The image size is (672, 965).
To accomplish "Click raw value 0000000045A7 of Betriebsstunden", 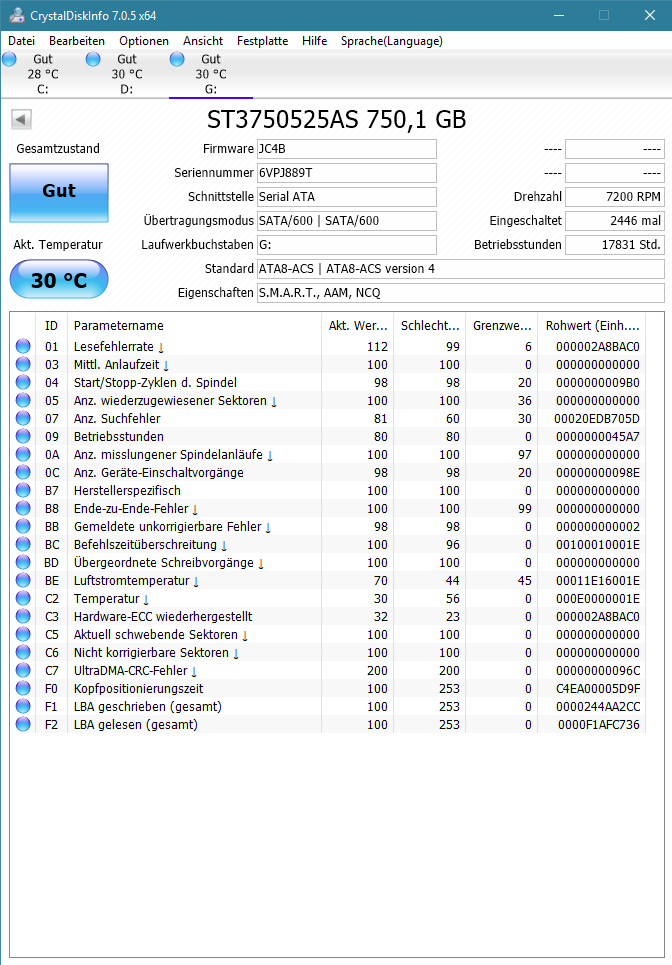I will (598, 436).
